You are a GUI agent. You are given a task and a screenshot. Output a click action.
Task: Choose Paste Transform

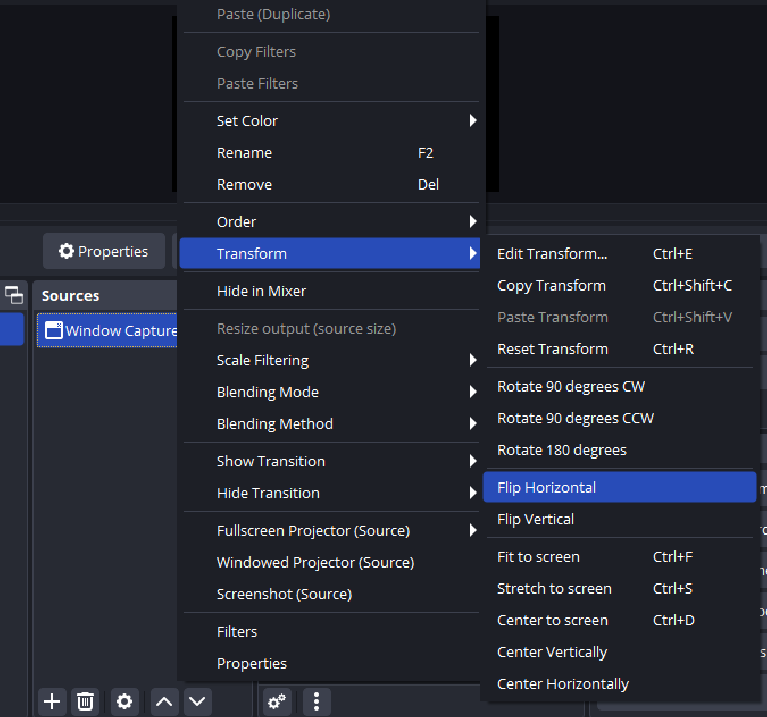(620, 317)
